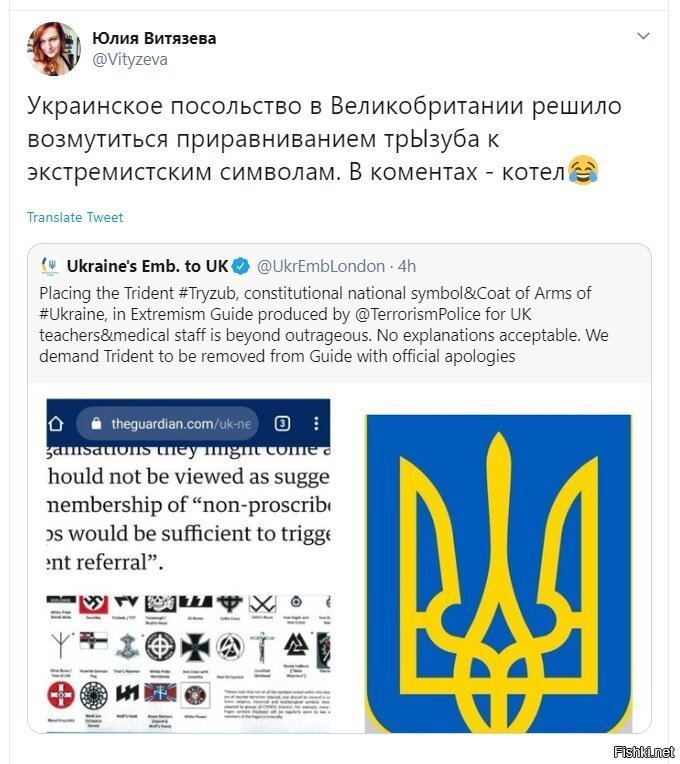The height and width of the screenshot is (764, 680).
Task: Open the #Ukraine hashtag
Action: pyautogui.click(x=72, y=314)
